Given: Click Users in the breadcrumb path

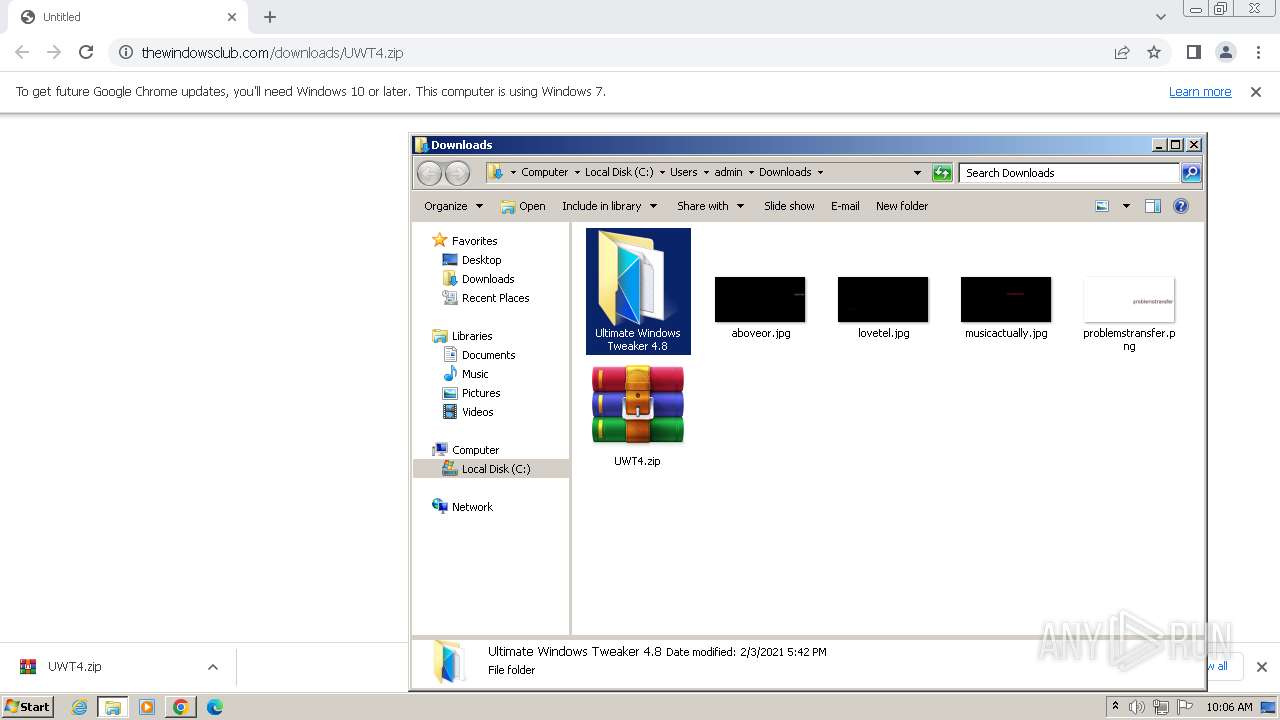Looking at the screenshot, I should coord(684,172).
